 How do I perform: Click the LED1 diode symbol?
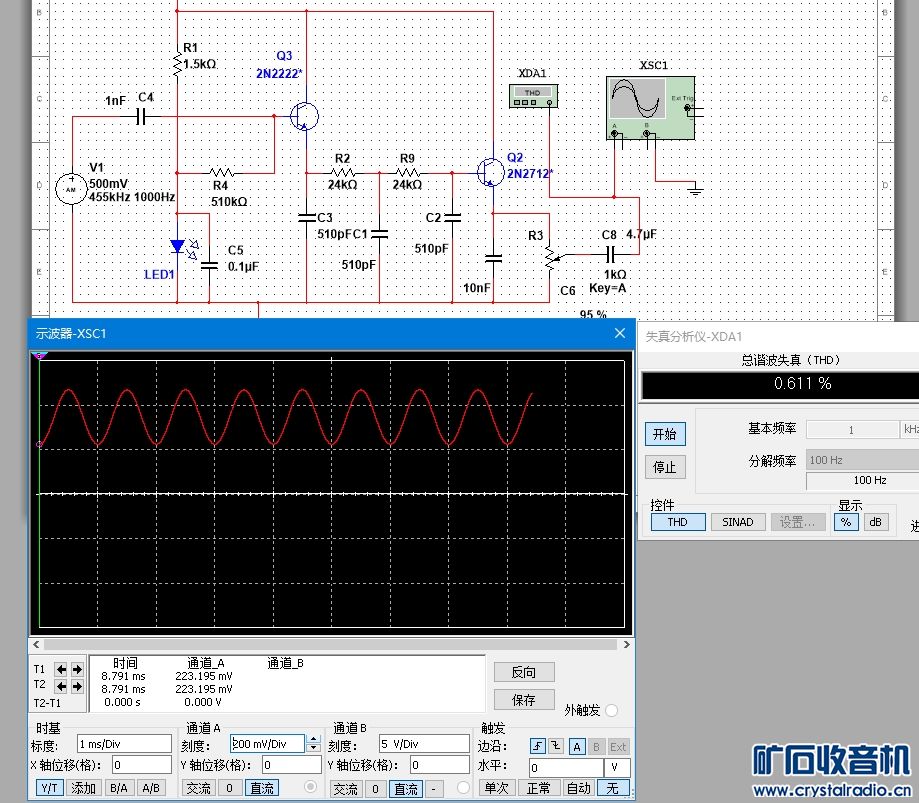point(178,246)
